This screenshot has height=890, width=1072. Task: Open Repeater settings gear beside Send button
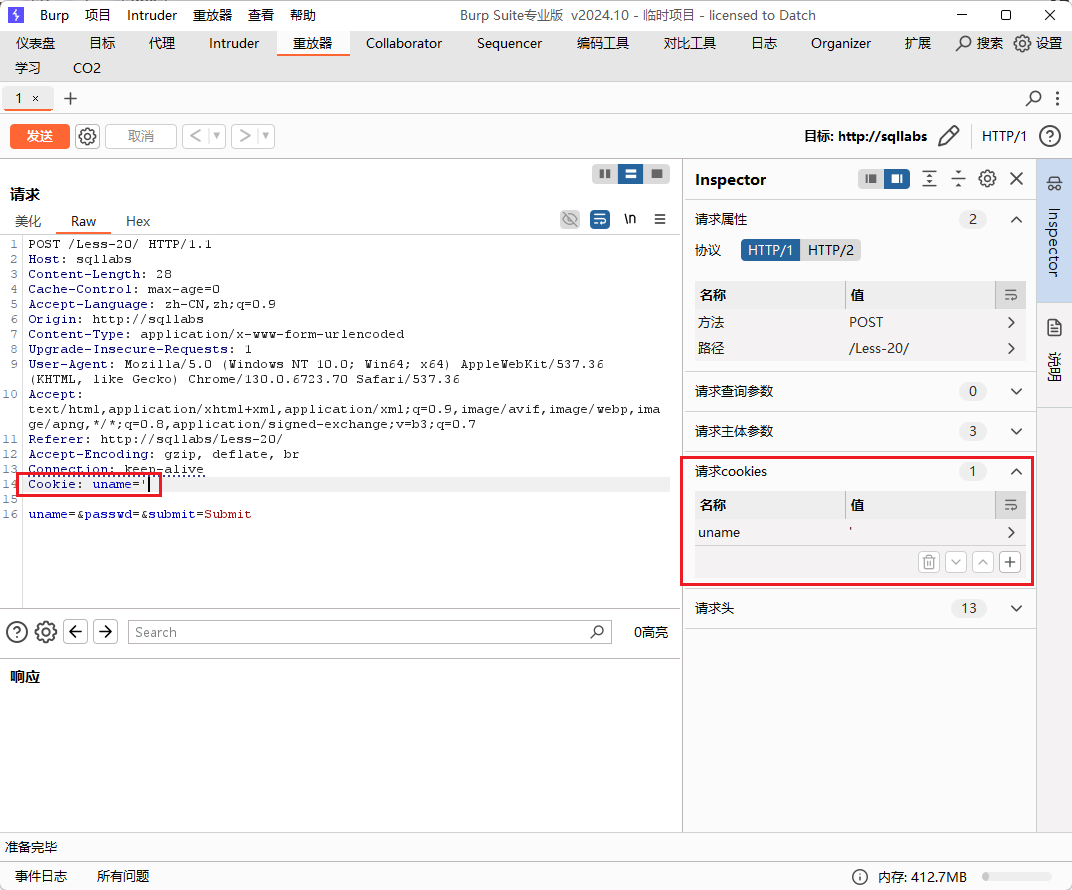(88, 136)
